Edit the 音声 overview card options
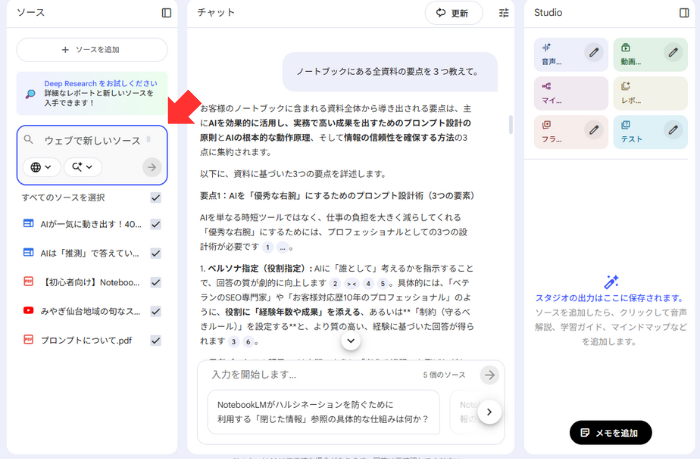The image size is (700, 459). (x=594, y=53)
